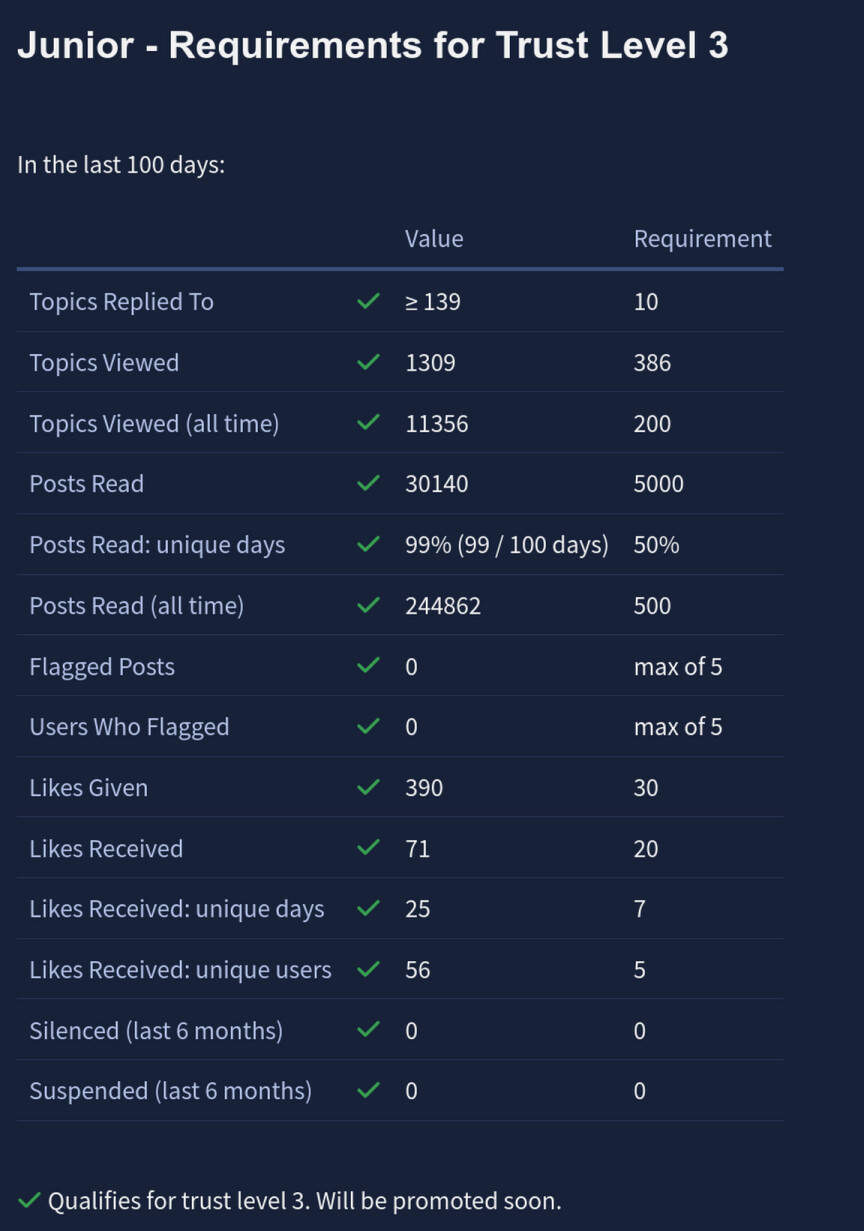Click the Likes Received: unique users label

click(180, 969)
